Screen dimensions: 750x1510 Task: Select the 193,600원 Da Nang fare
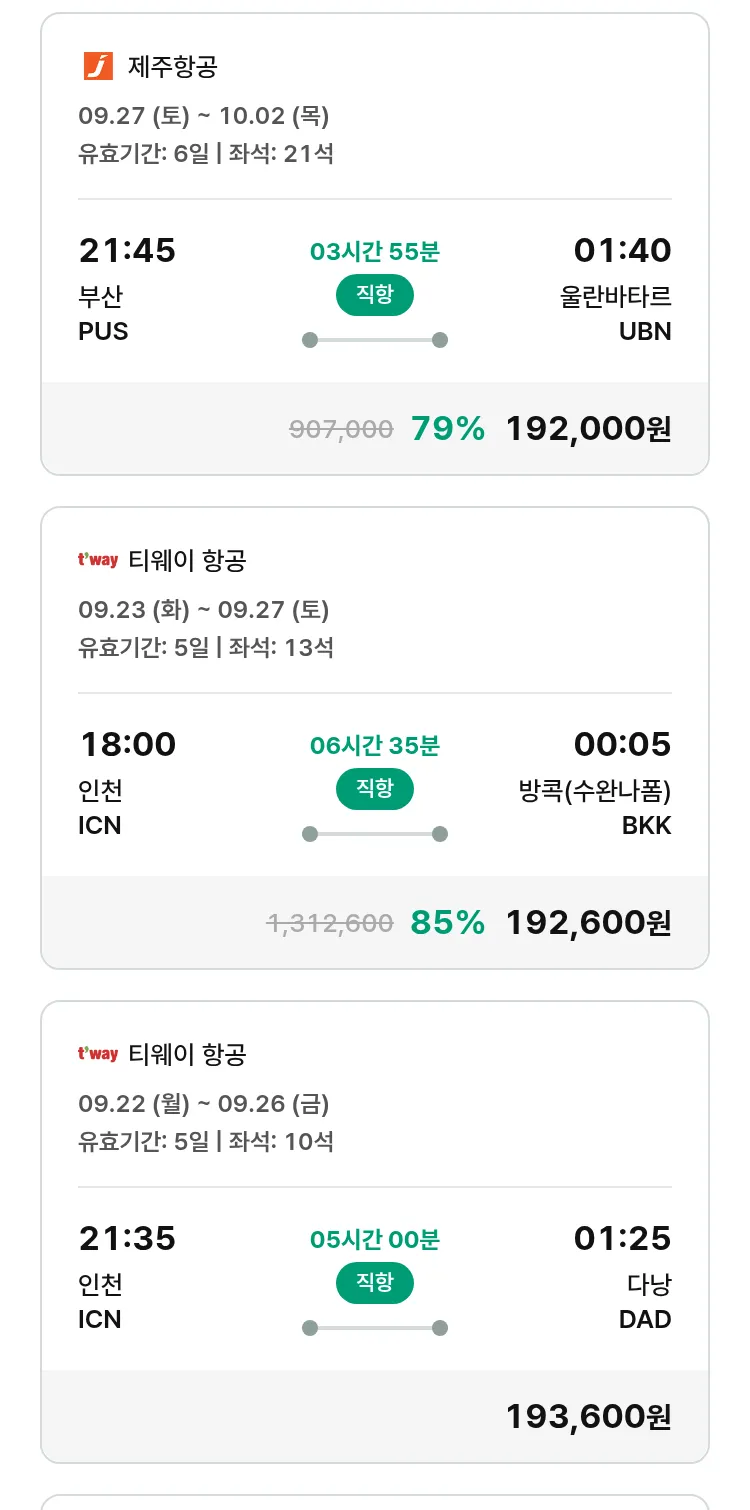pos(588,1417)
